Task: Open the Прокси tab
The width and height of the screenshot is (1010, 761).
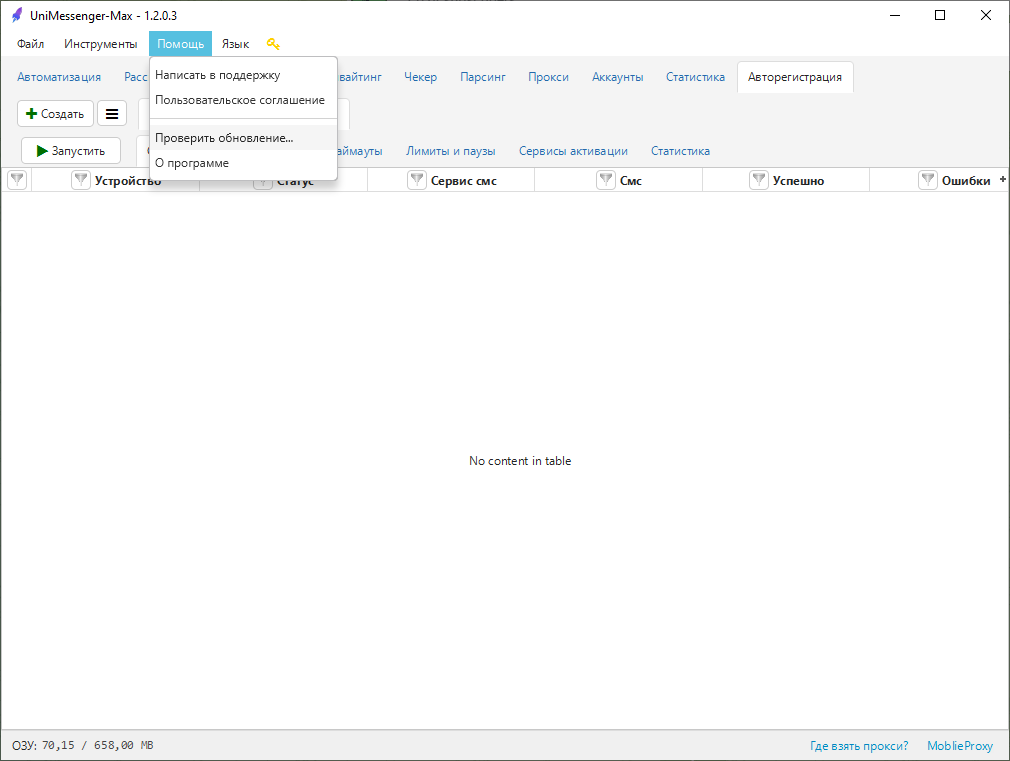Action: pos(548,77)
